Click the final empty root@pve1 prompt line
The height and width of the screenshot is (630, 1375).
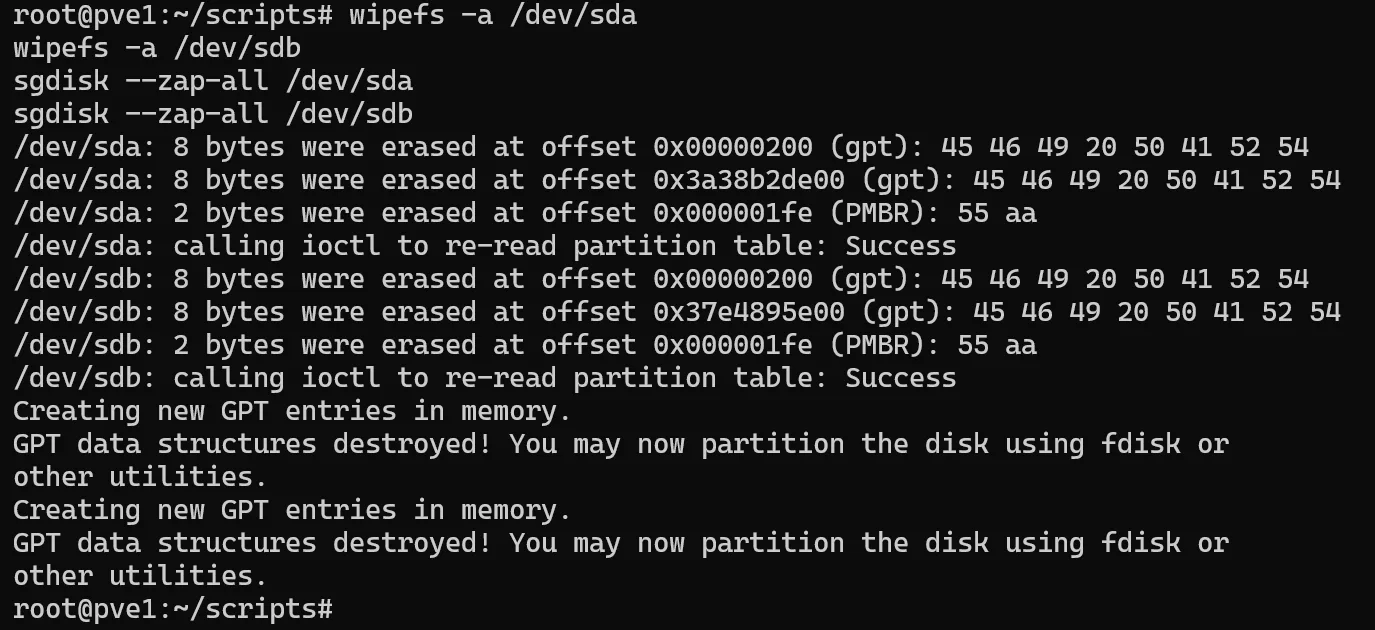point(172,608)
